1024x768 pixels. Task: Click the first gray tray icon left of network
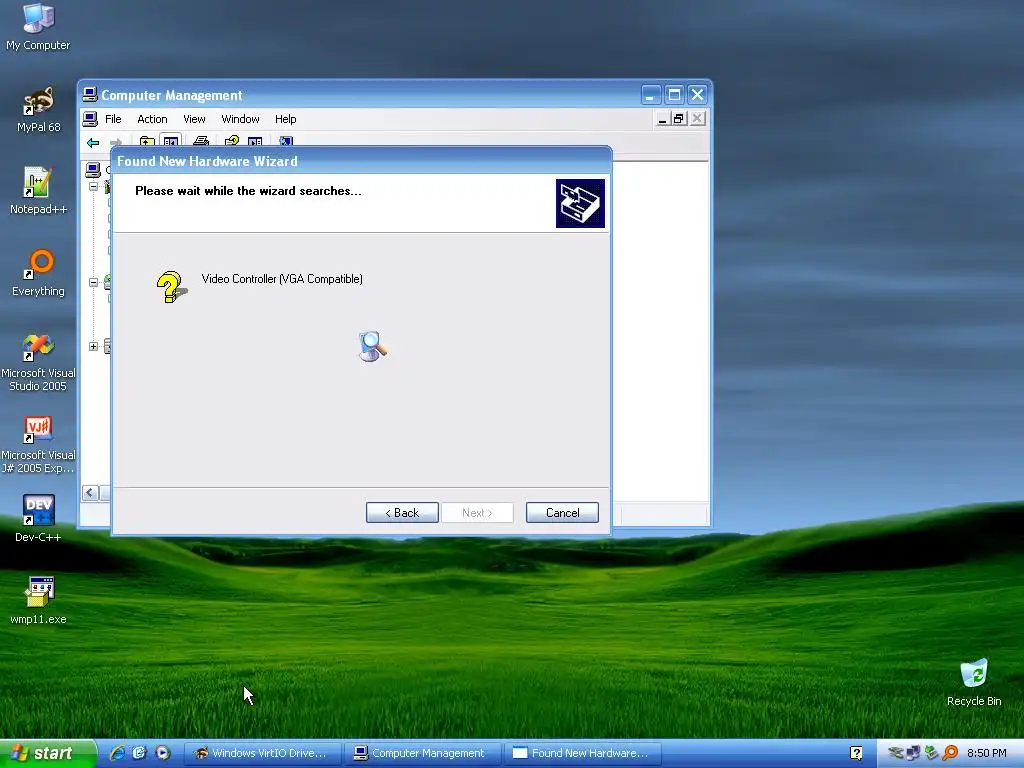tap(895, 753)
